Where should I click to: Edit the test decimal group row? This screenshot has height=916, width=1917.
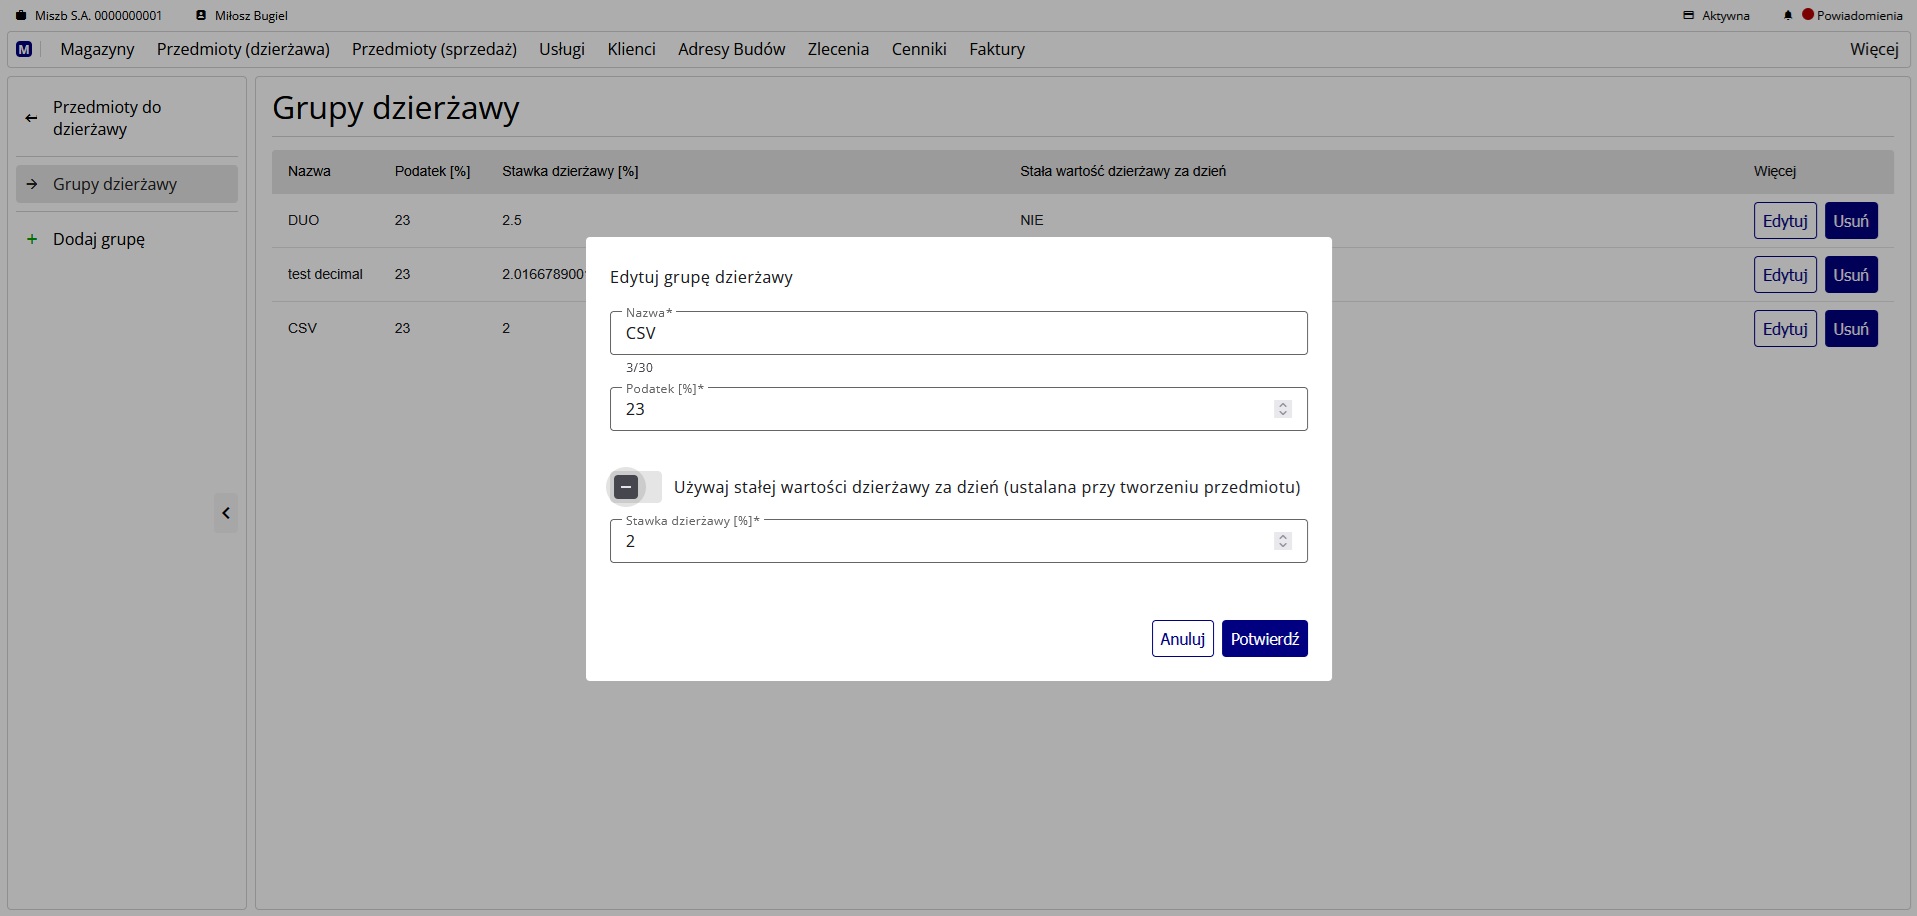pyautogui.click(x=1784, y=275)
